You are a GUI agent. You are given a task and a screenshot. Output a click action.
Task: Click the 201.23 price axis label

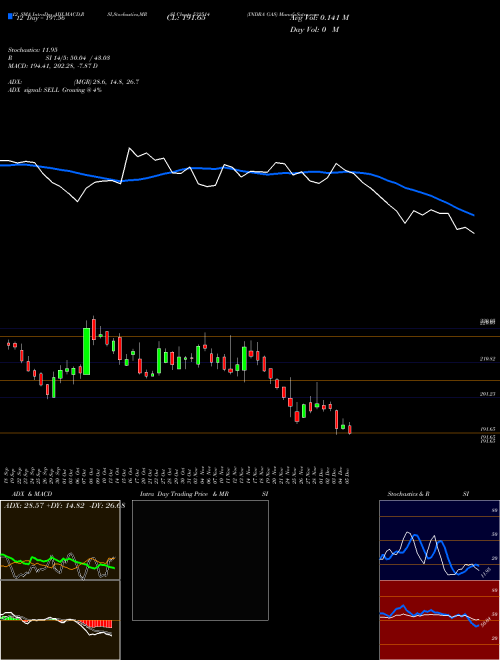pyautogui.click(x=487, y=394)
